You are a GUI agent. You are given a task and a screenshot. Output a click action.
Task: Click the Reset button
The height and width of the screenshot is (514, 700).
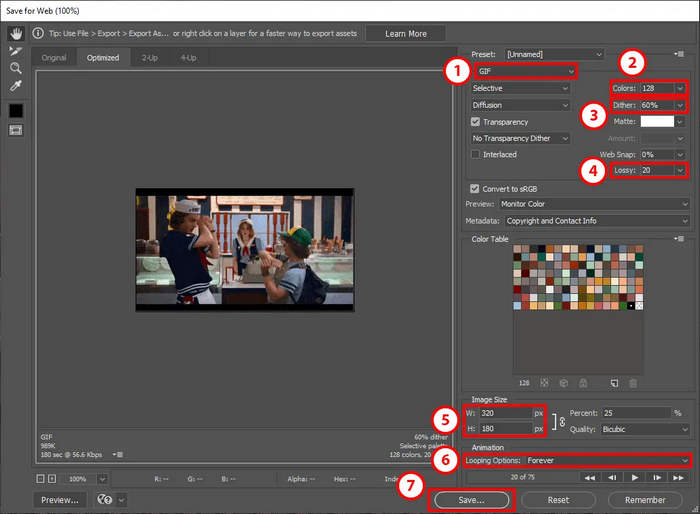pos(558,500)
